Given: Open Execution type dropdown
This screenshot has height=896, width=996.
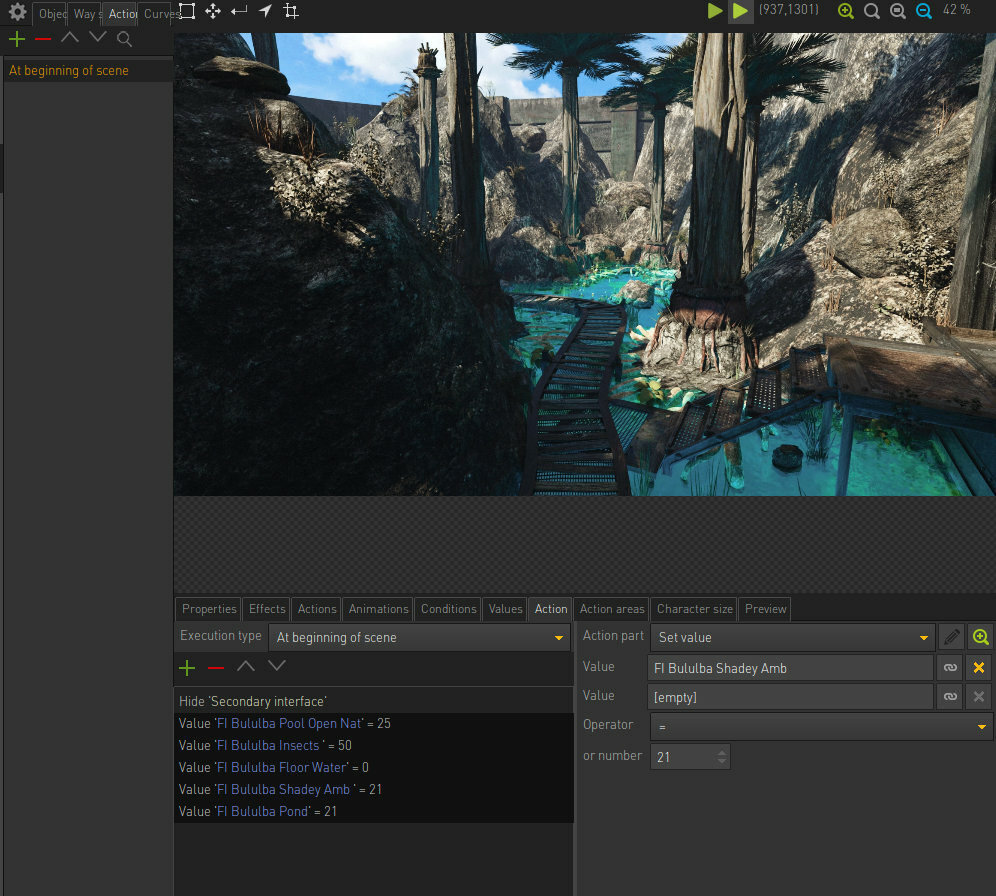Looking at the screenshot, I should (419, 637).
